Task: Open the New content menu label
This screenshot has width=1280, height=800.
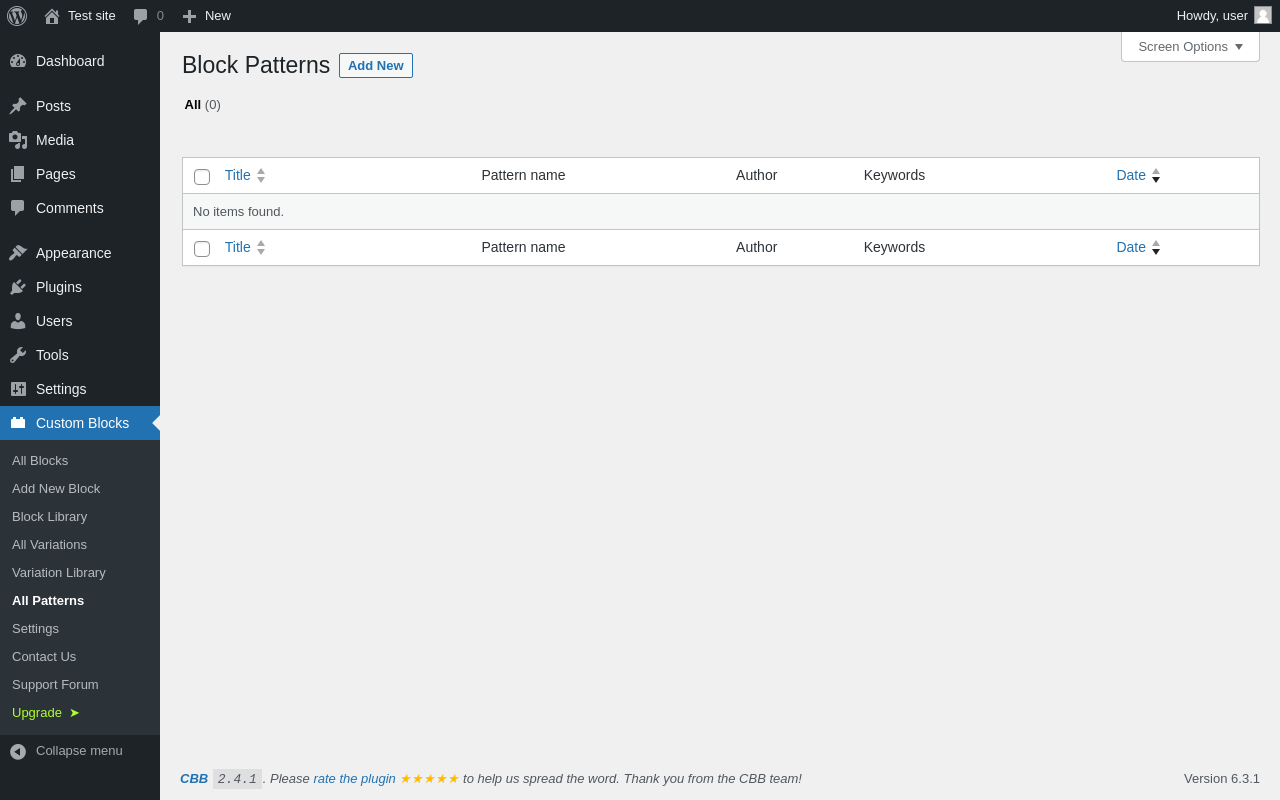Action: 218,15
